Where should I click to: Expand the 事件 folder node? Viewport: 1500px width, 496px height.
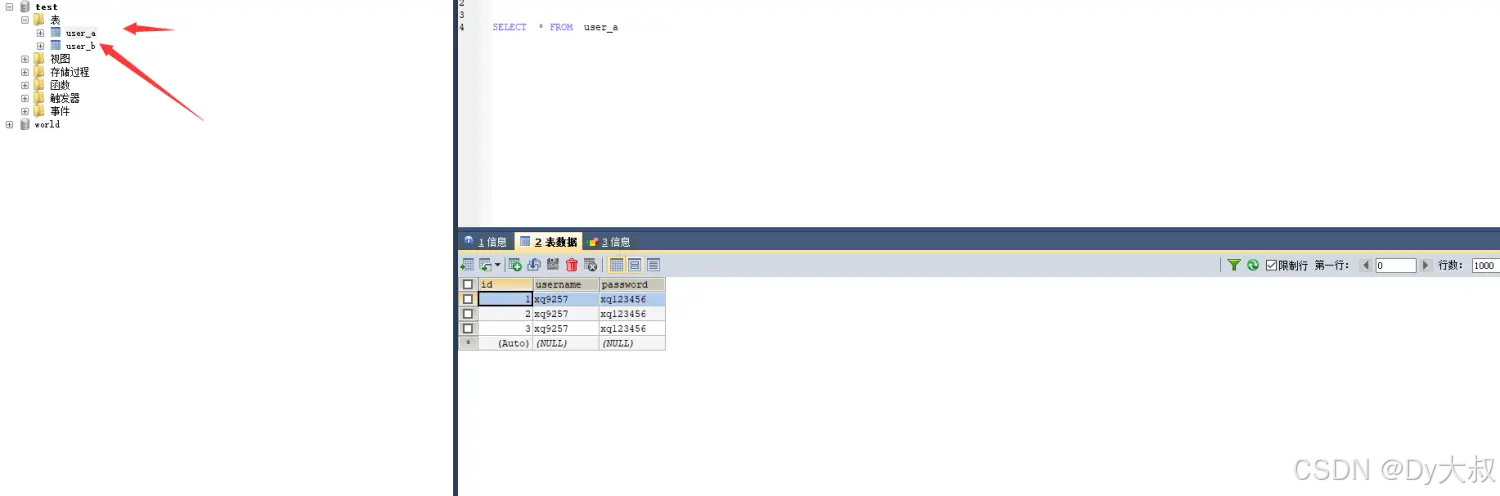(25, 111)
